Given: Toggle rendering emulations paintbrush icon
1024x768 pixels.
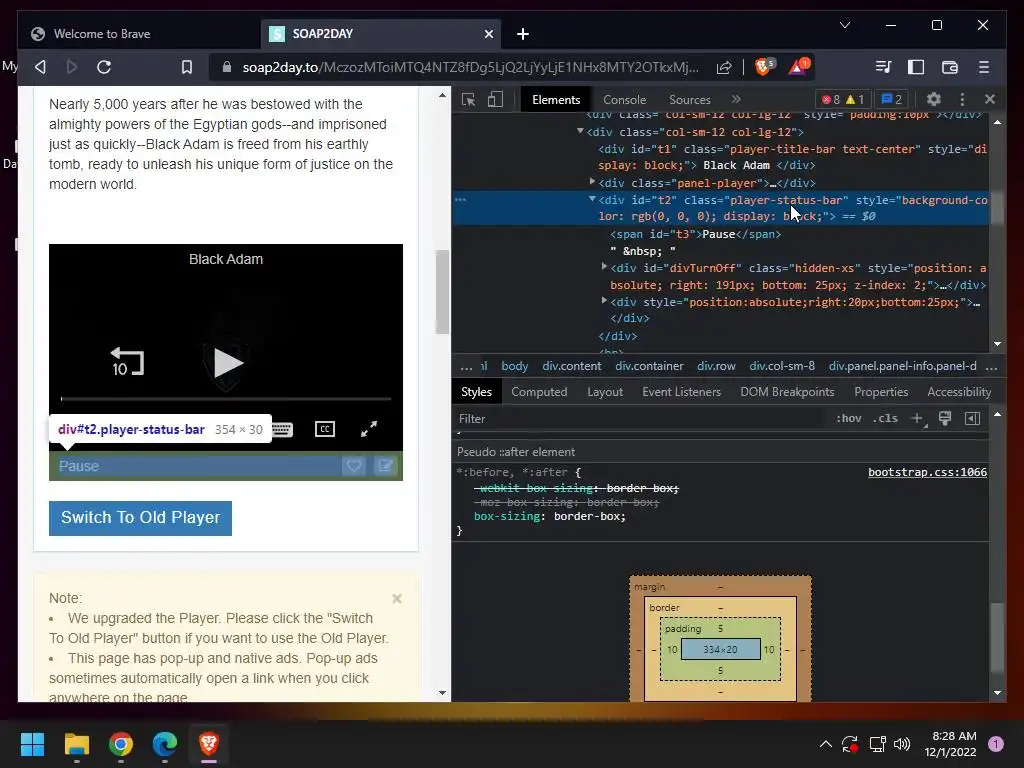Looking at the screenshot, I should [944, 419].
